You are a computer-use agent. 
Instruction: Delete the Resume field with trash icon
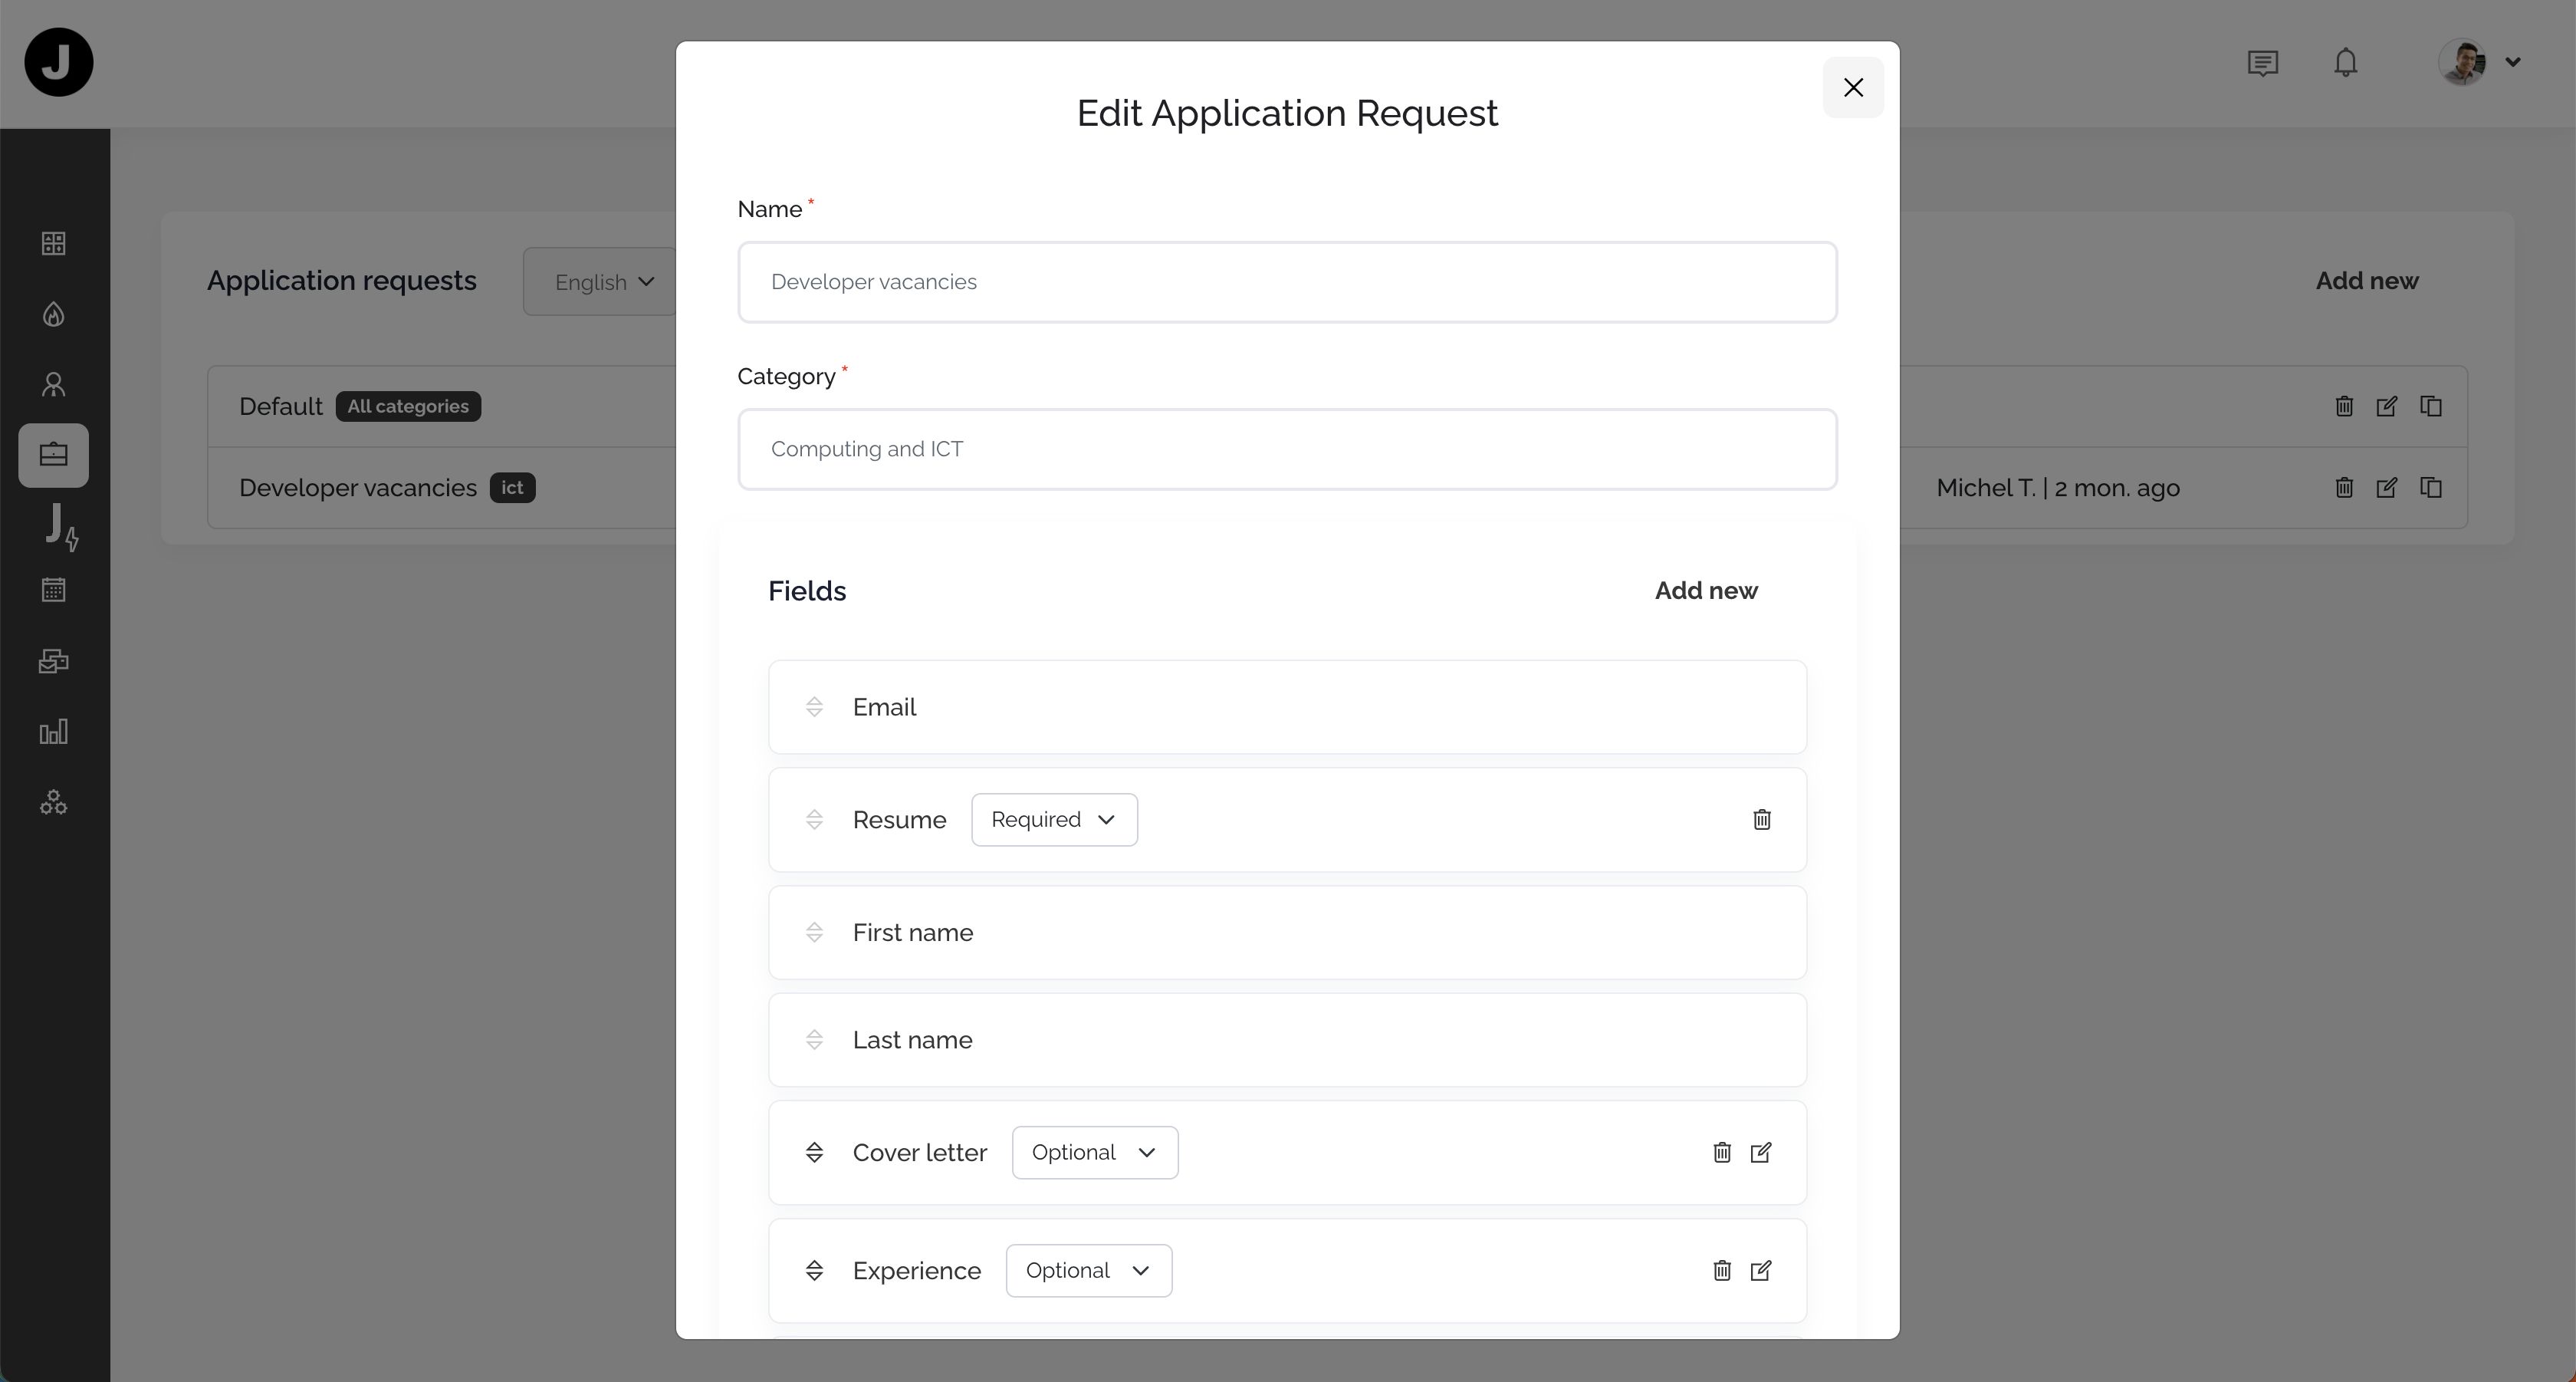click(1762, 820)
